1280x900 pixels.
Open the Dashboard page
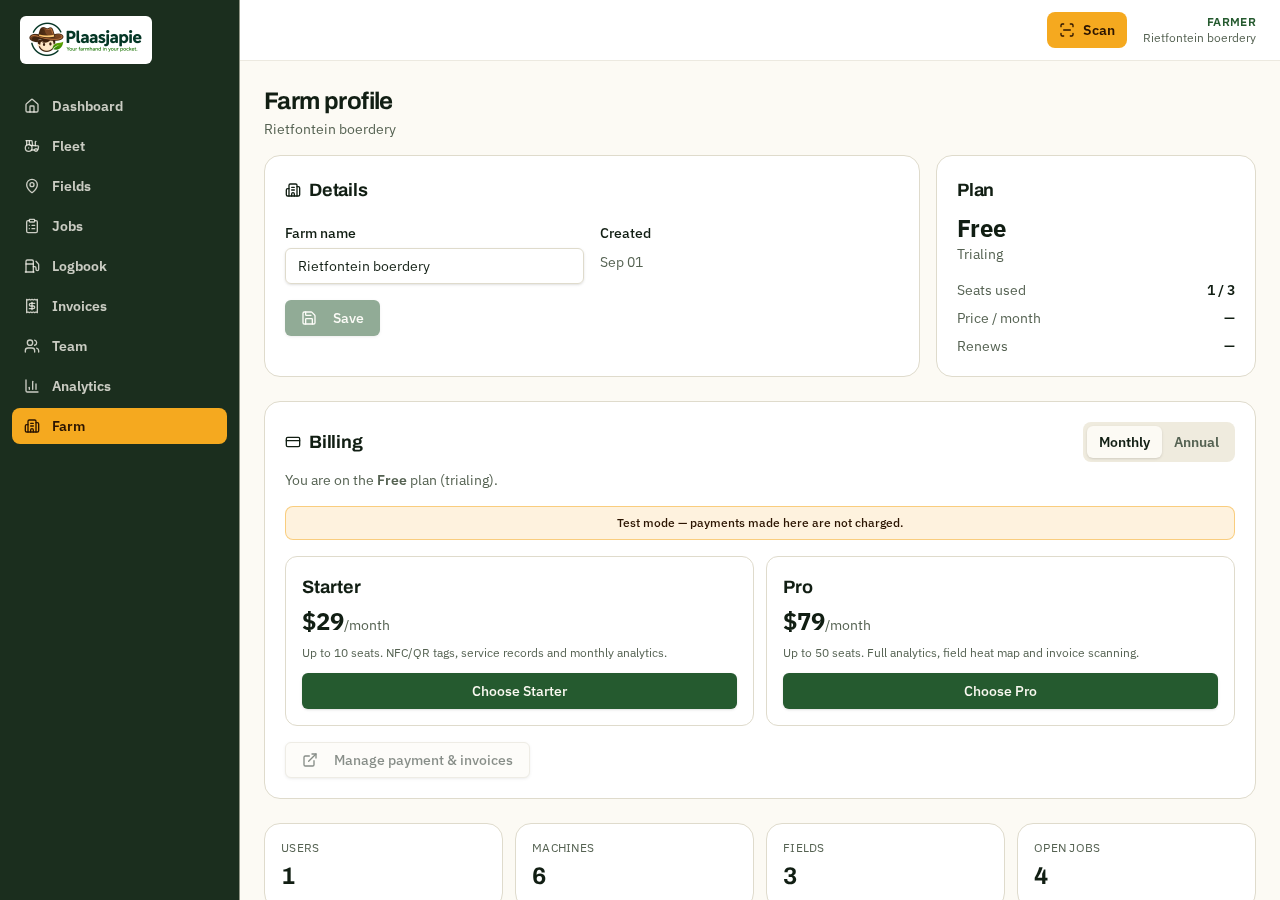click(x=119, y=106)
